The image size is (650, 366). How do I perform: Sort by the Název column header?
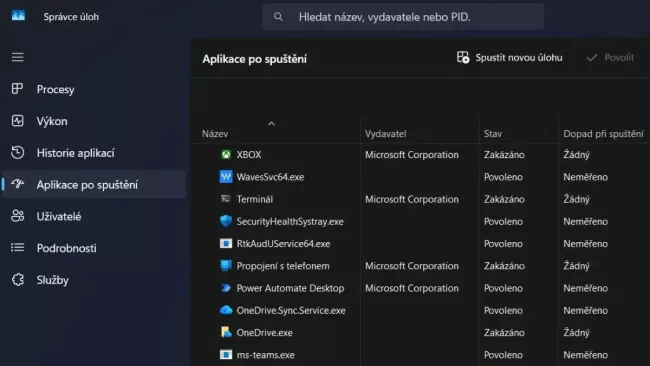coord(215,134)
